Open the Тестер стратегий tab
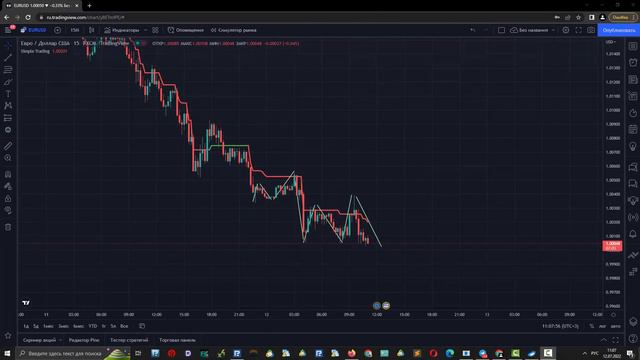The width and height of the screenshot is (640, 360). coord(129,340)
